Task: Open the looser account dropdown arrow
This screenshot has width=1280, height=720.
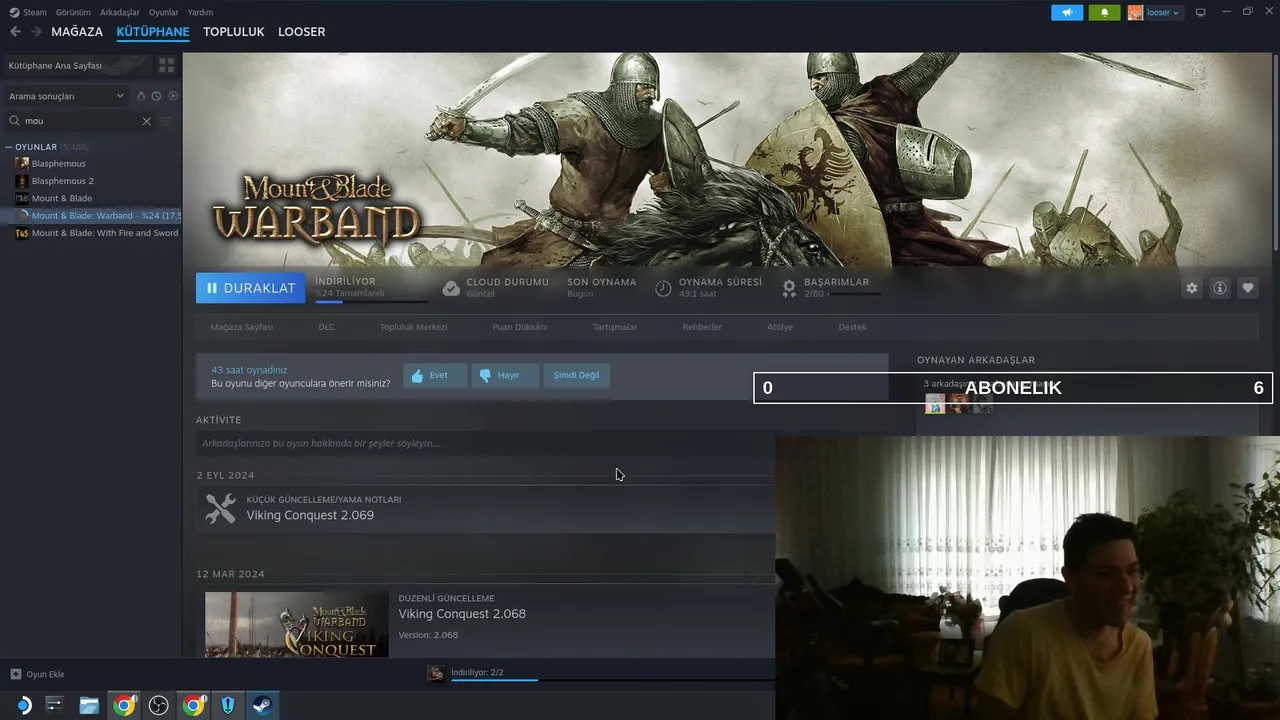Action: (x=1176, y=13)
